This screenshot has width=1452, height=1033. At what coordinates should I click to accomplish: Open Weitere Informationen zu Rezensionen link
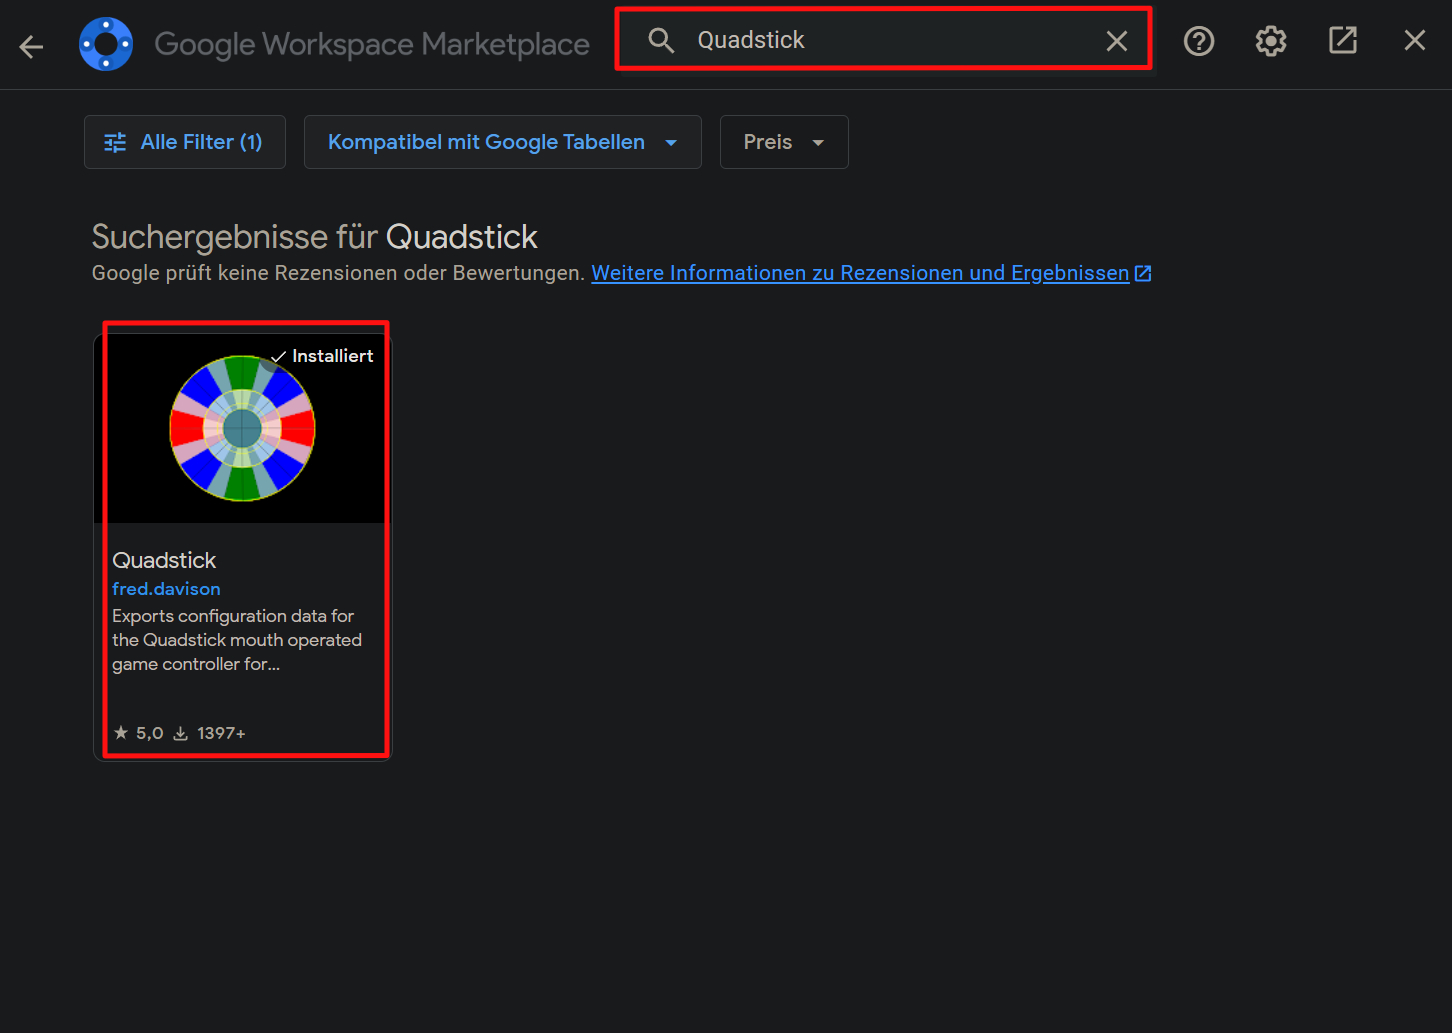pyautogui.click(x=860, y=273)
